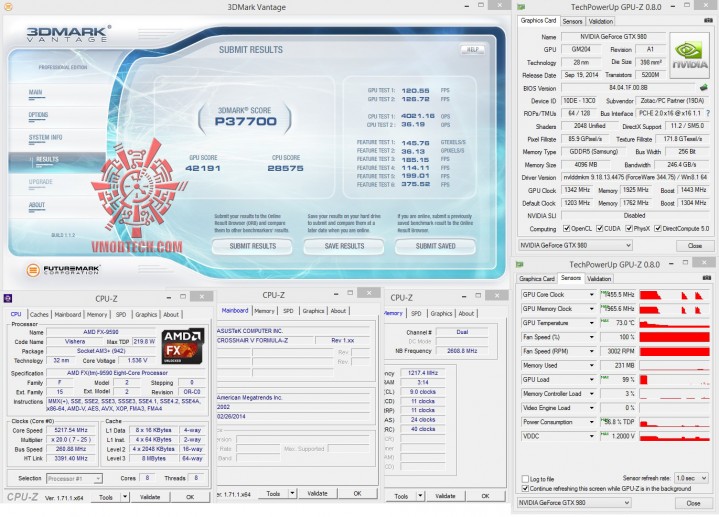Select About in the 3DMark Vantage sidebar
This screenshot has width=719, height=517.
(x=37, y=205)
